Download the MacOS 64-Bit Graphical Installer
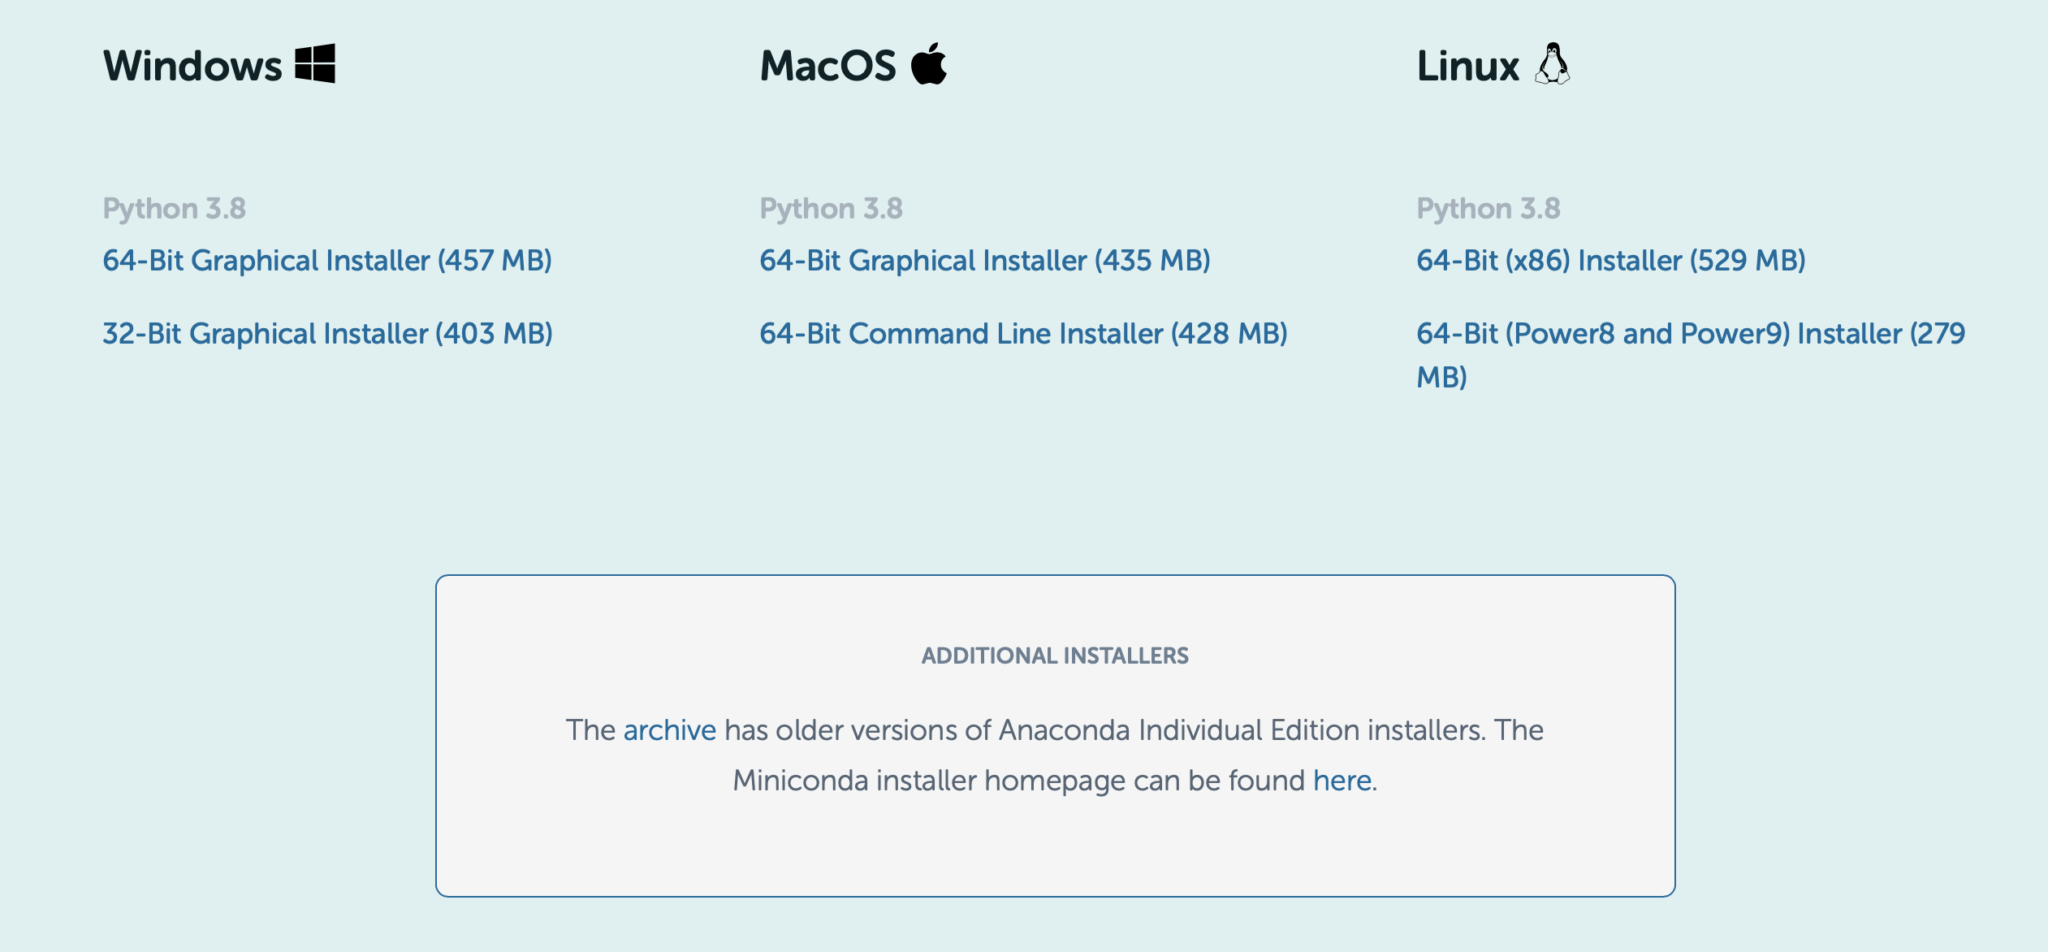The height and width of the screenshot is (952, 2048). pyautogui.click(x=984, y=261)
